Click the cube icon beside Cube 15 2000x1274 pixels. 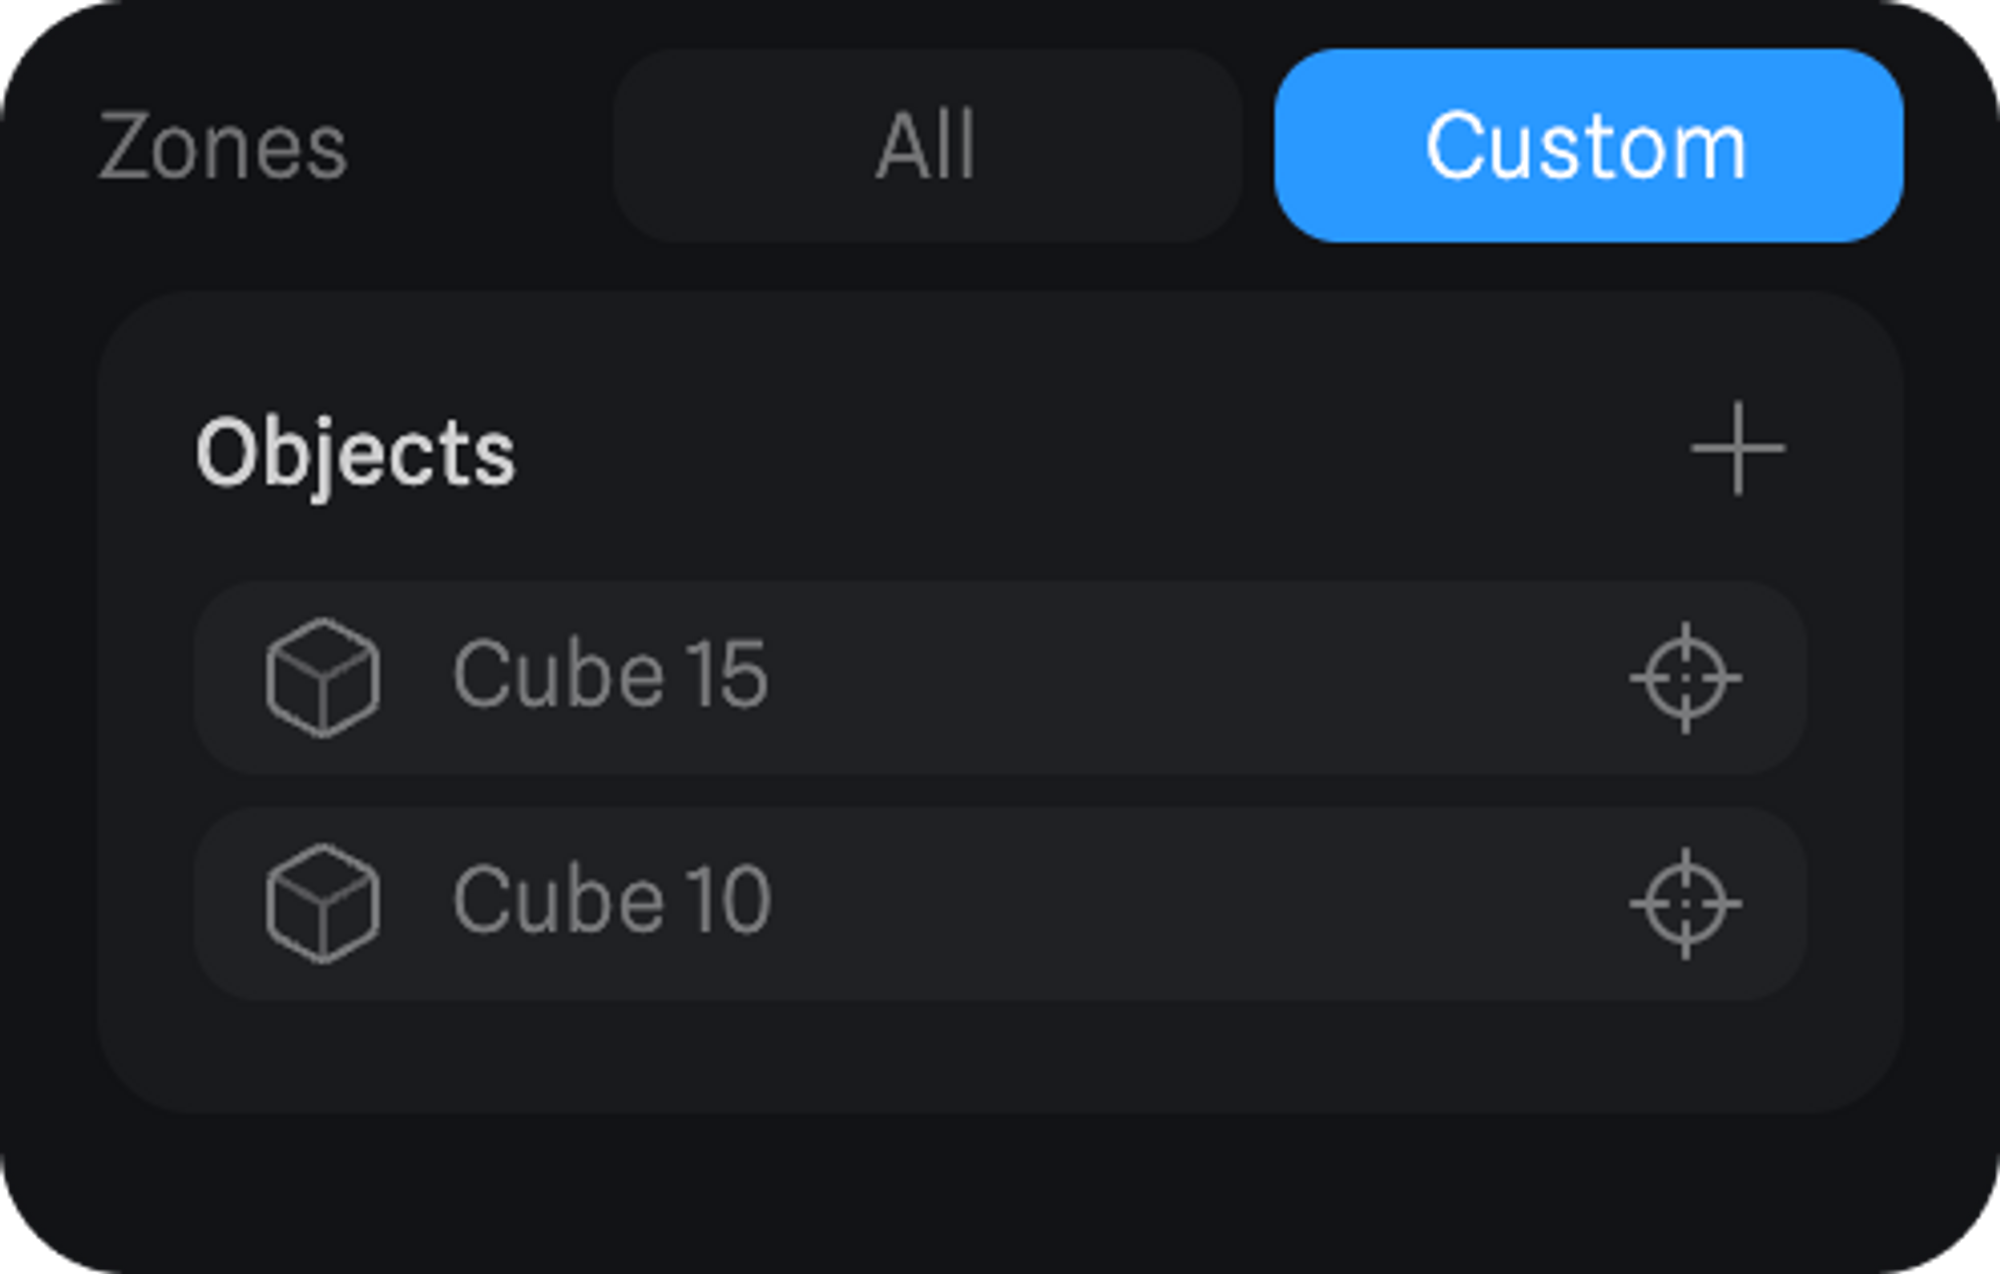click(322, 678)
